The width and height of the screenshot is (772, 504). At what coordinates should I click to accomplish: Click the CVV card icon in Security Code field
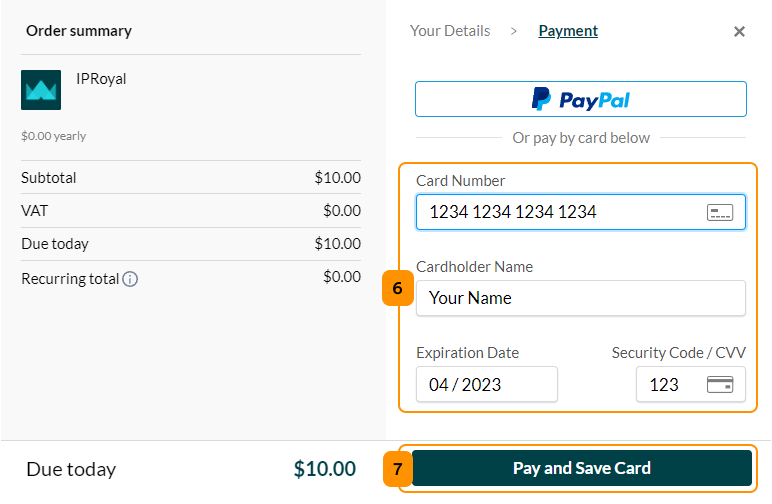pyautogui.click(x=720, y=384)
